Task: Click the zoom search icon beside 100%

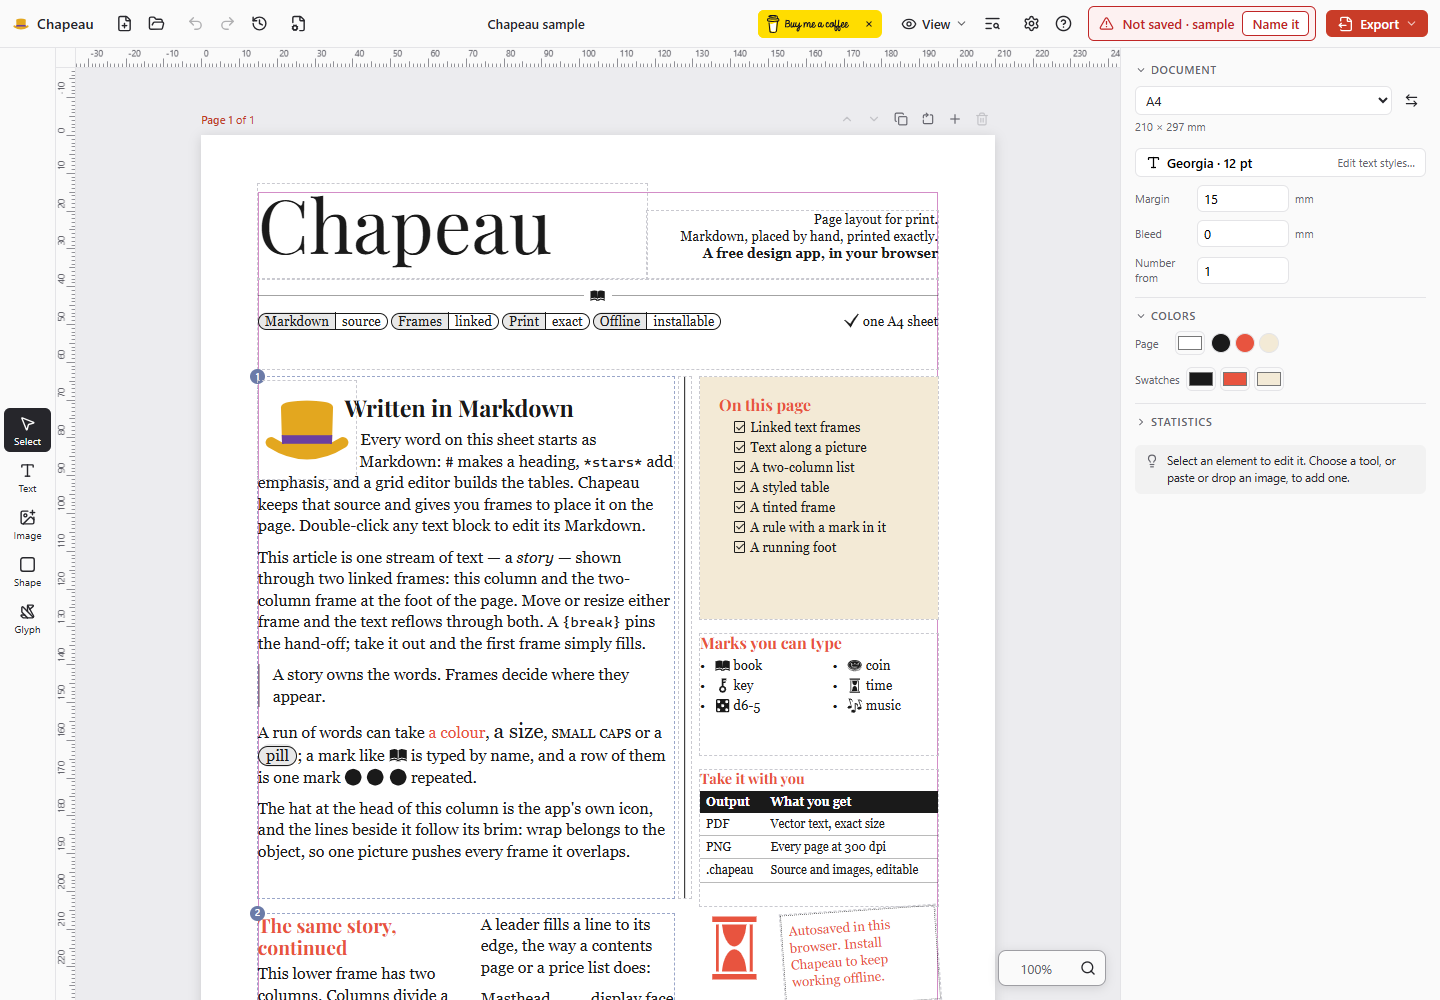Action: (x=1088, y=968)
